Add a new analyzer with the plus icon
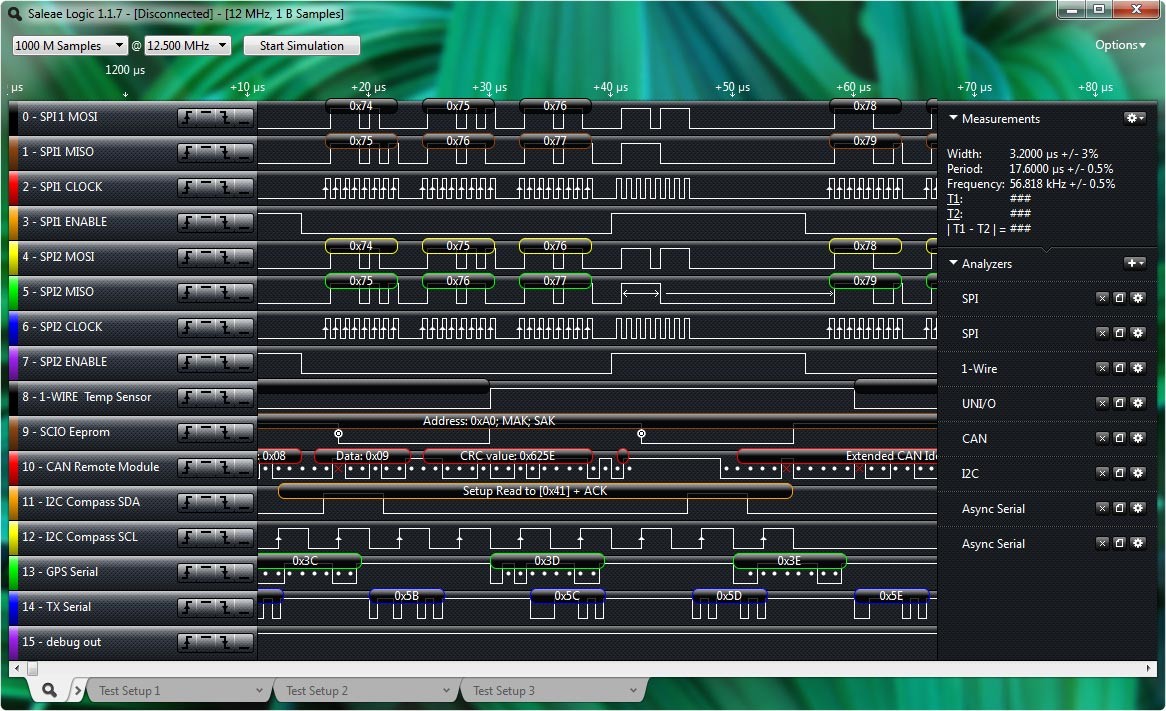The height and width of the screenshot is (711, 1166). click(1134, 263)
